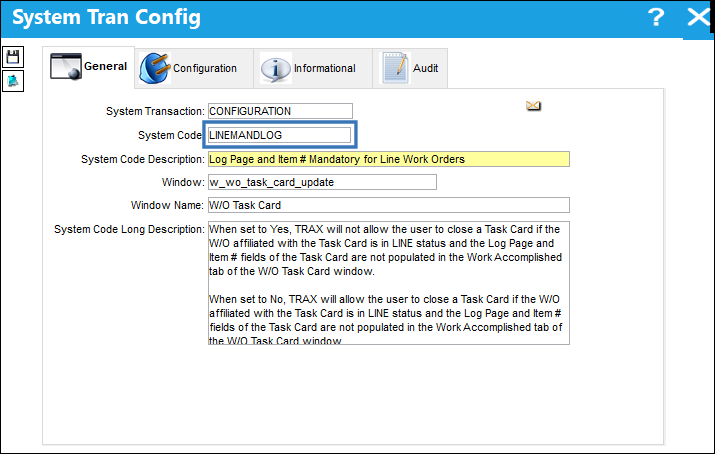Image resolution: width=715 pixels, height=454 pixels.
Task: Click the Window field w_wo_task_card_update
Action: tap(322, 182)
